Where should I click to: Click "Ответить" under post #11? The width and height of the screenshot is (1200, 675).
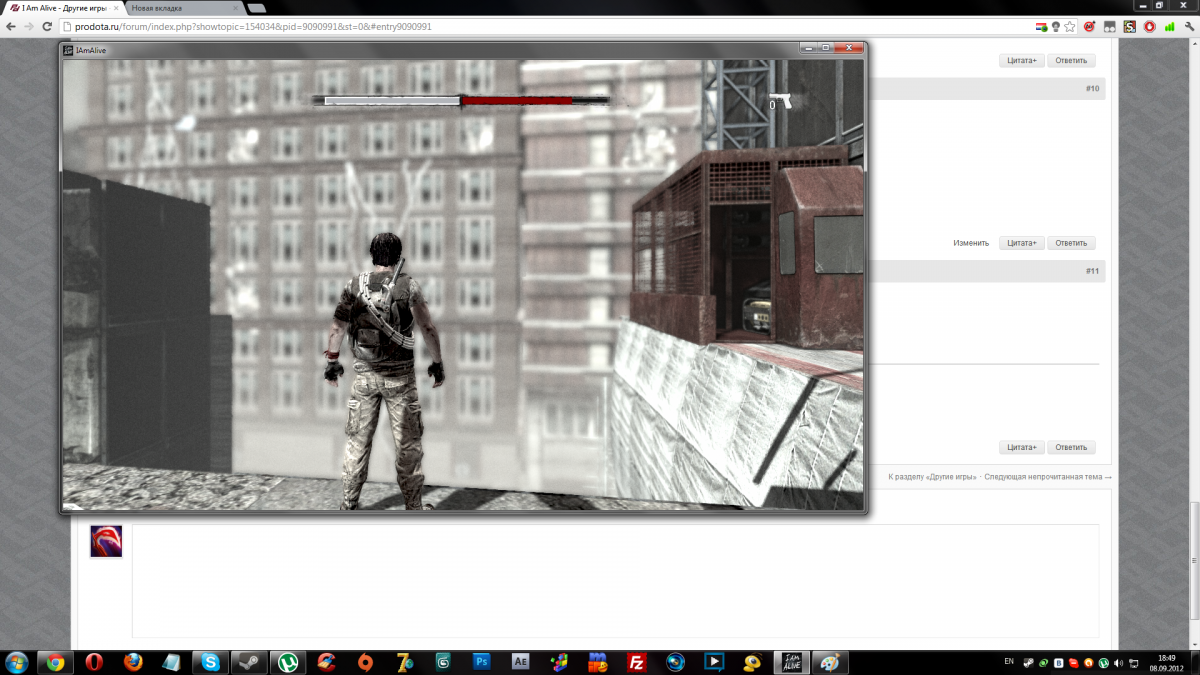[1071, 447]
